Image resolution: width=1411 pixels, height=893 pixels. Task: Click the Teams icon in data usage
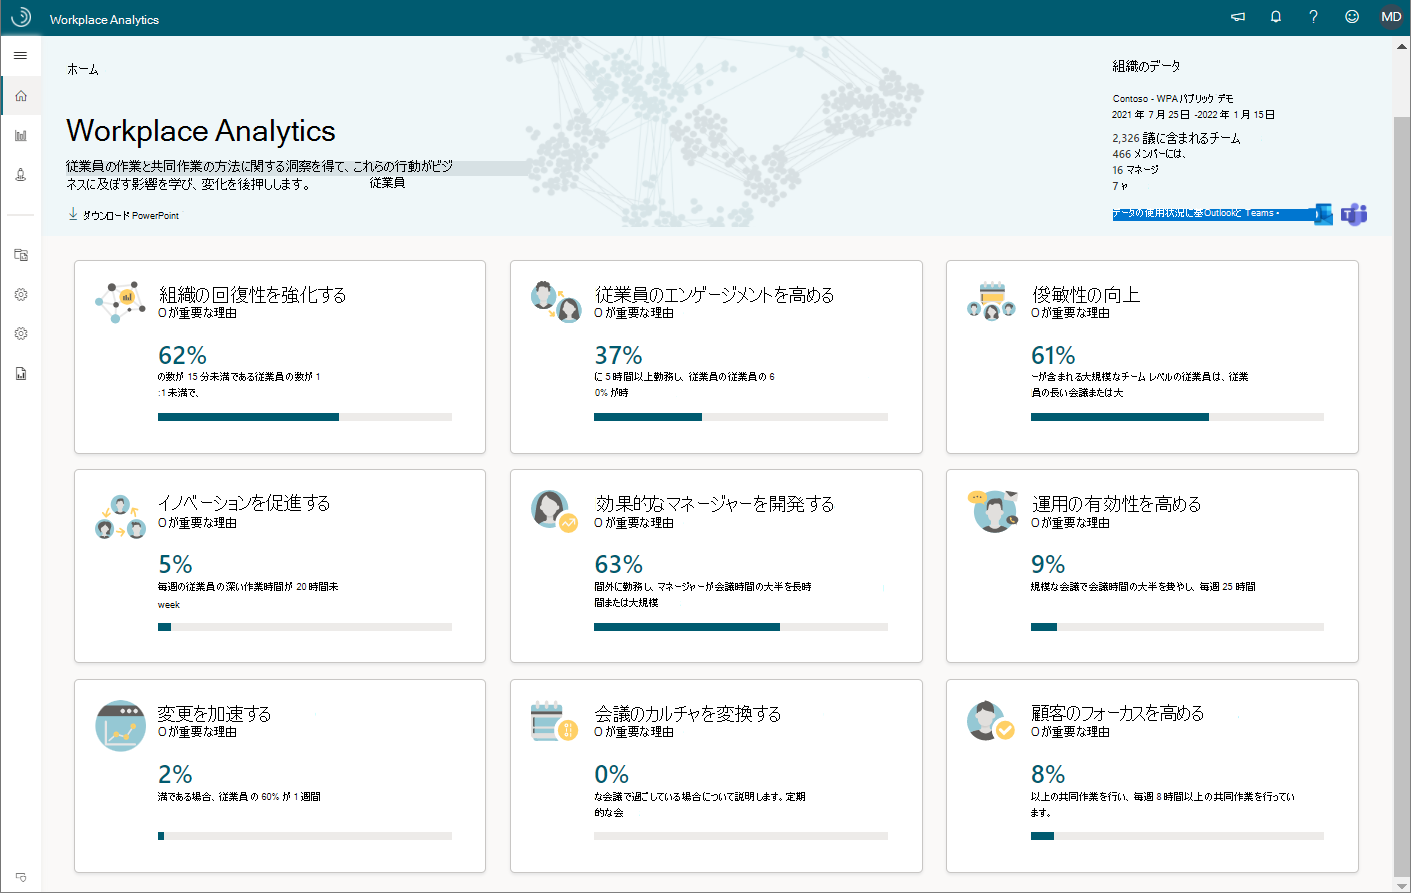[1354, 214]
